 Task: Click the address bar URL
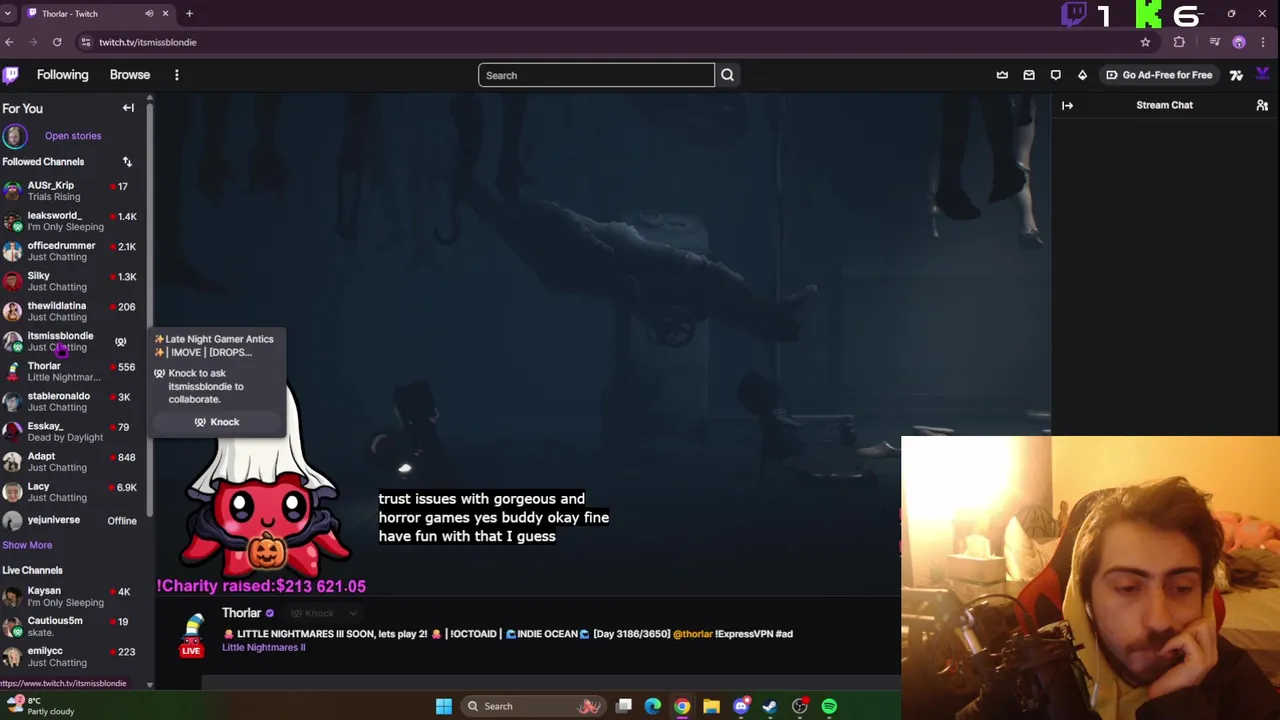147,42
